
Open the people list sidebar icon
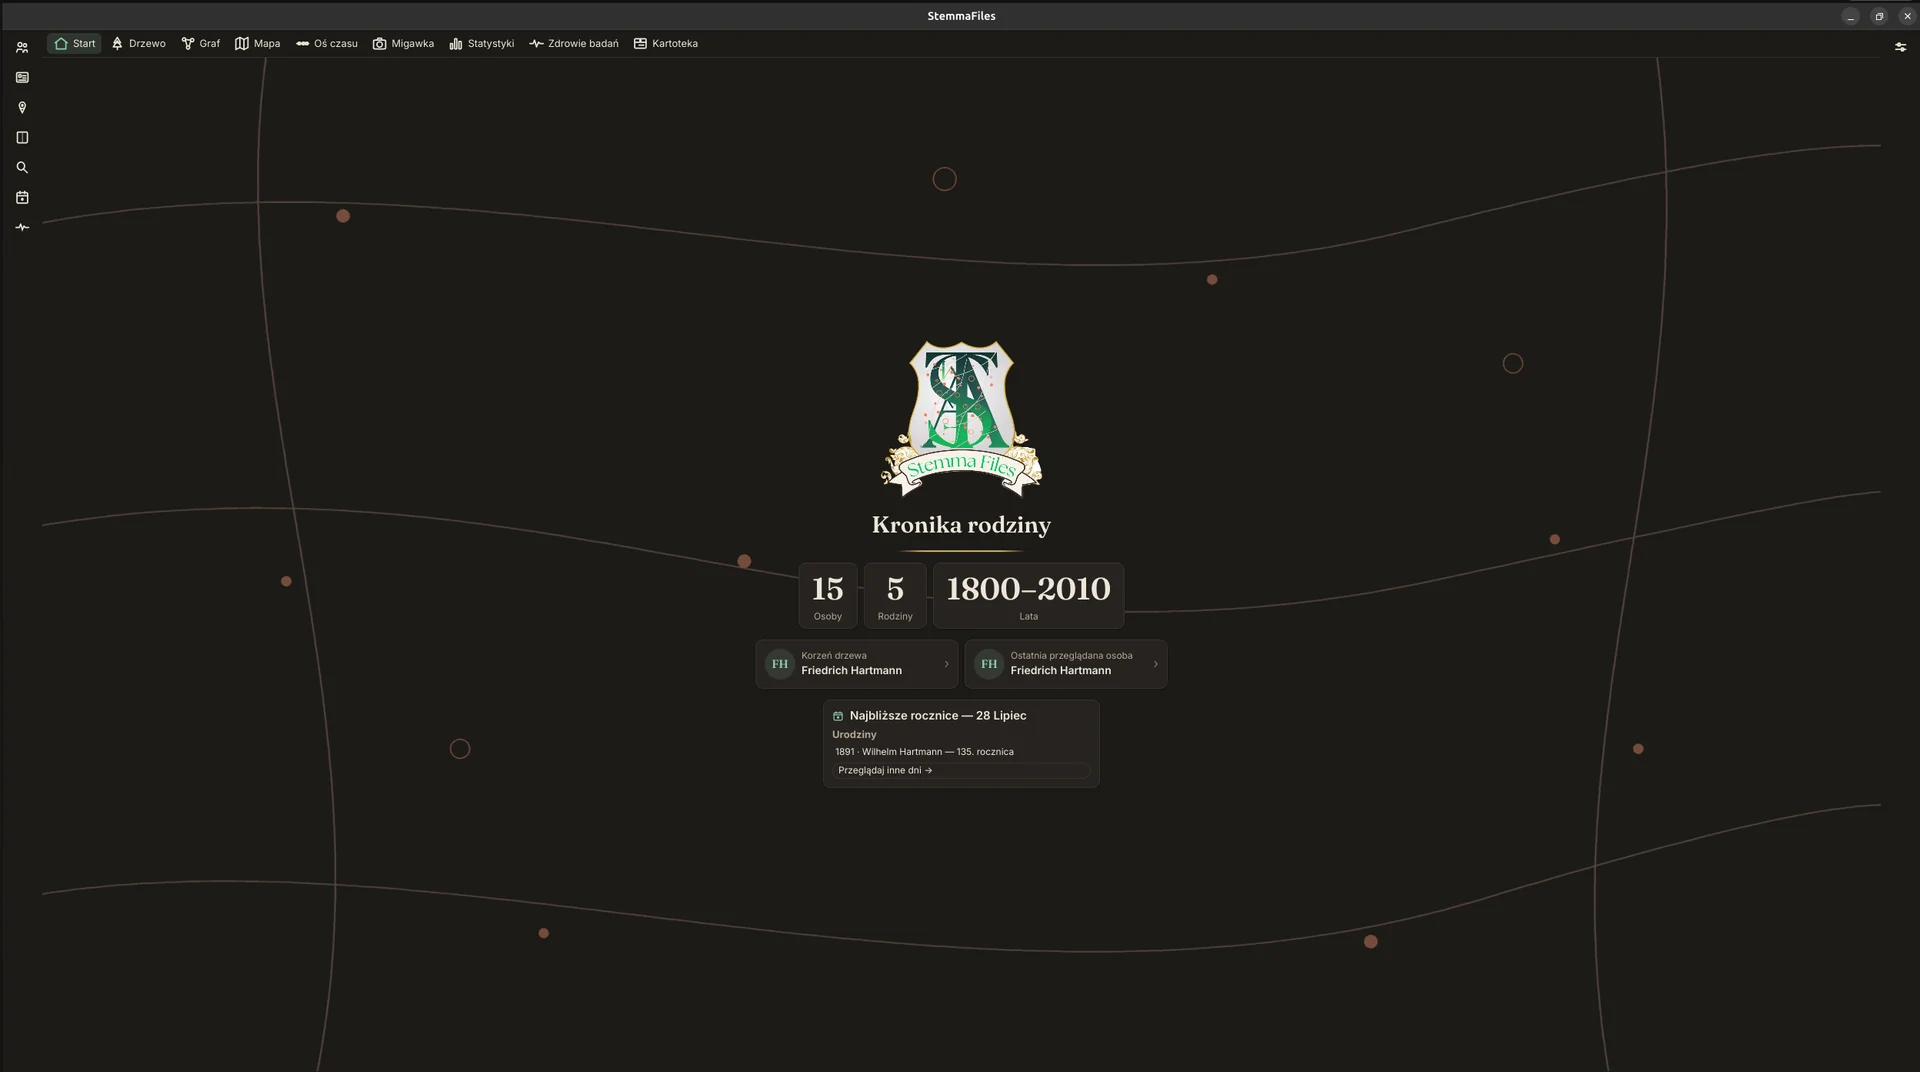pos(22,47)
